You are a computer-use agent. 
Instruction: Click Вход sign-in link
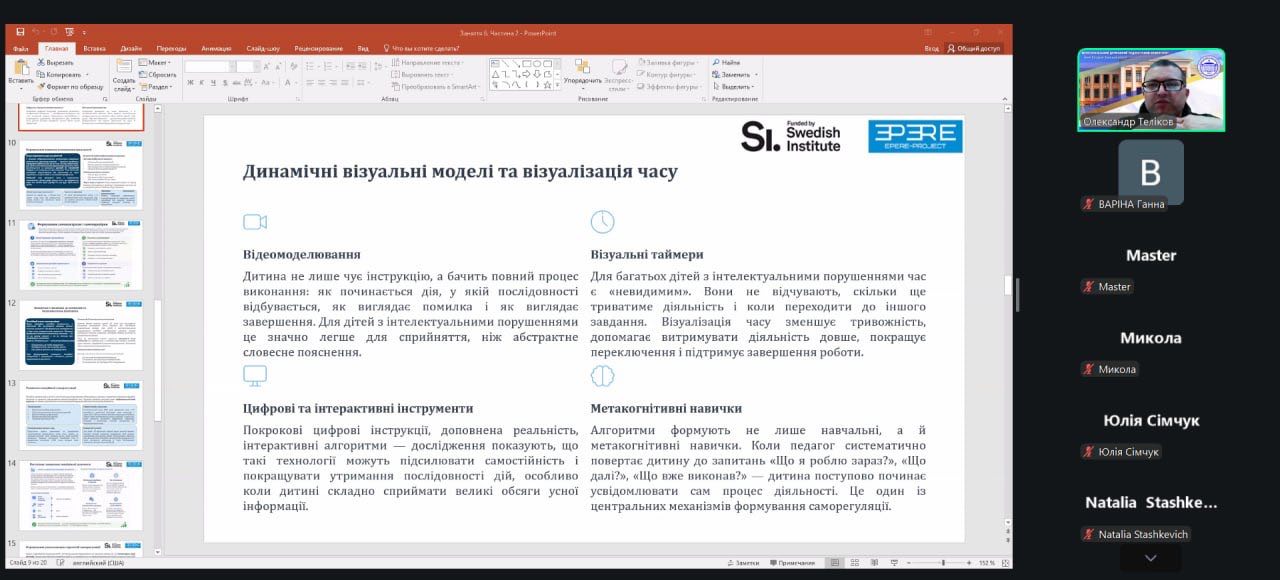click(931, 48)
